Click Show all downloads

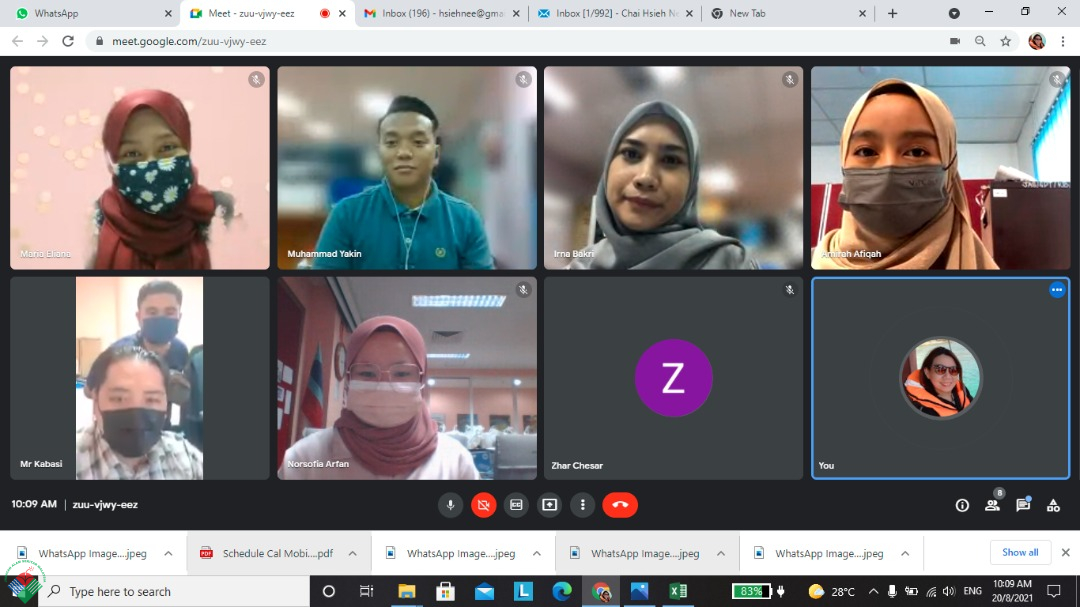1020,553
